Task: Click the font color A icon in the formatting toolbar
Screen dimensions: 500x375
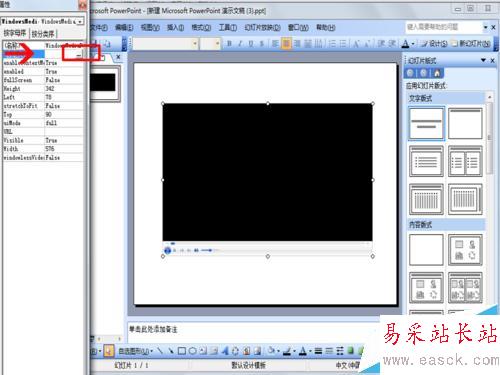Action: (x=405, y=44)
